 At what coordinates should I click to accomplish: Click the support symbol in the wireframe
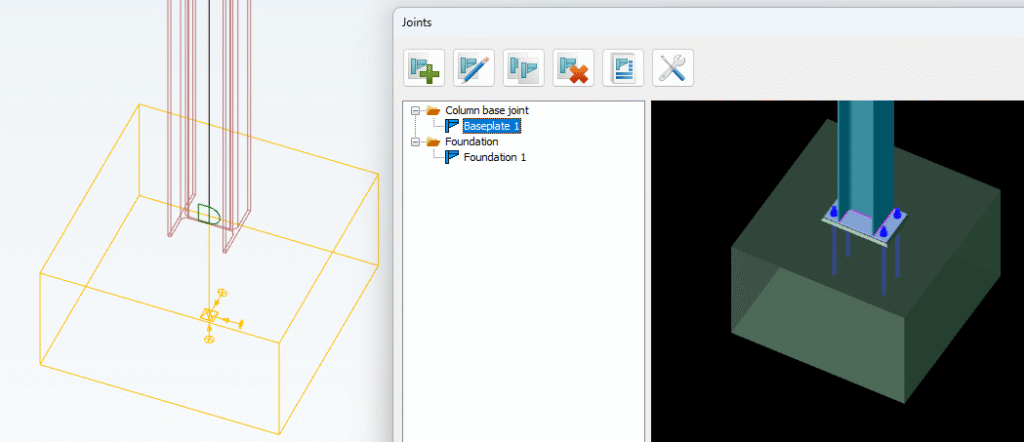click(x=209, y=316)
